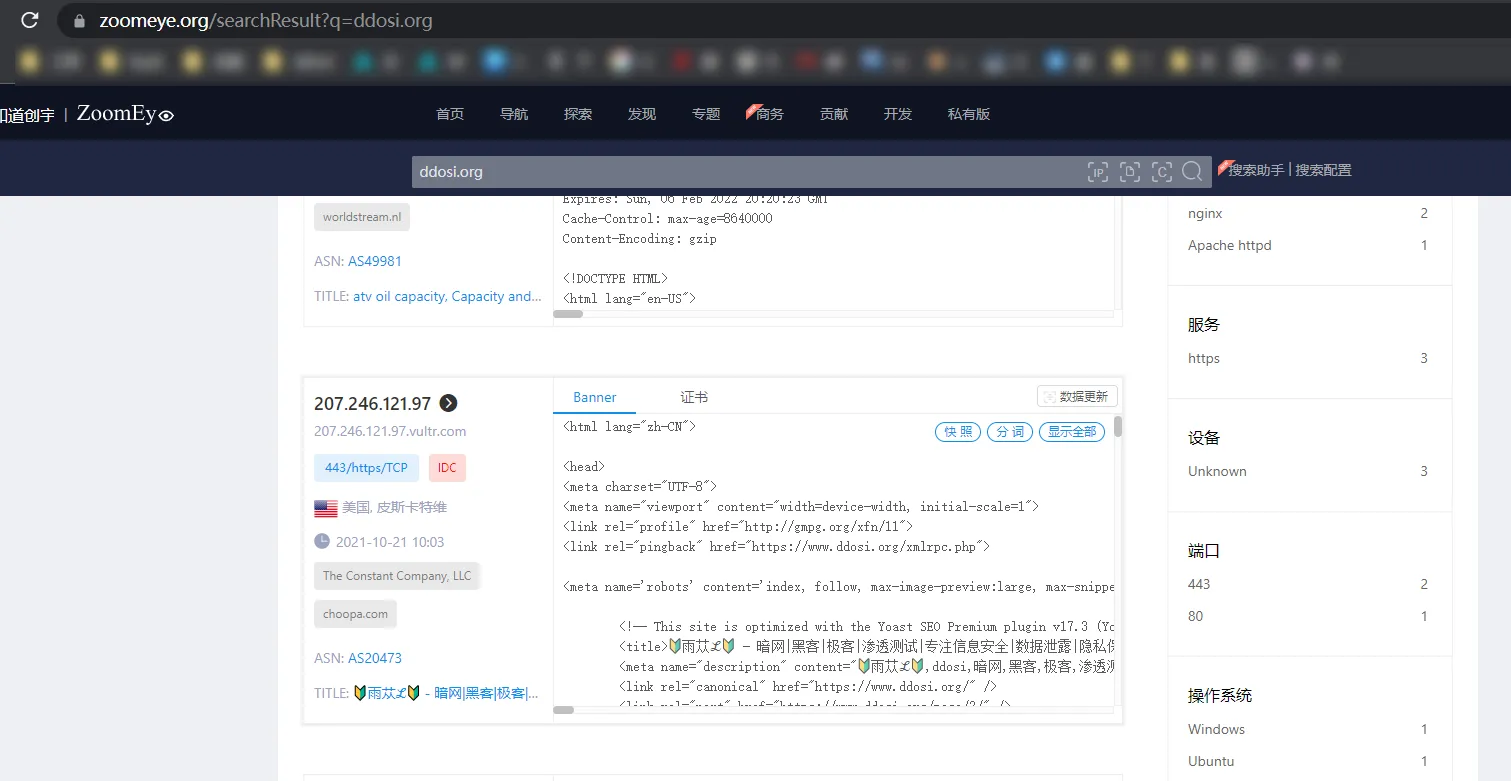This screenshot has height=781, width=1511.
Task: Click the worldstream.nl tag
Action: pos(362,217)
